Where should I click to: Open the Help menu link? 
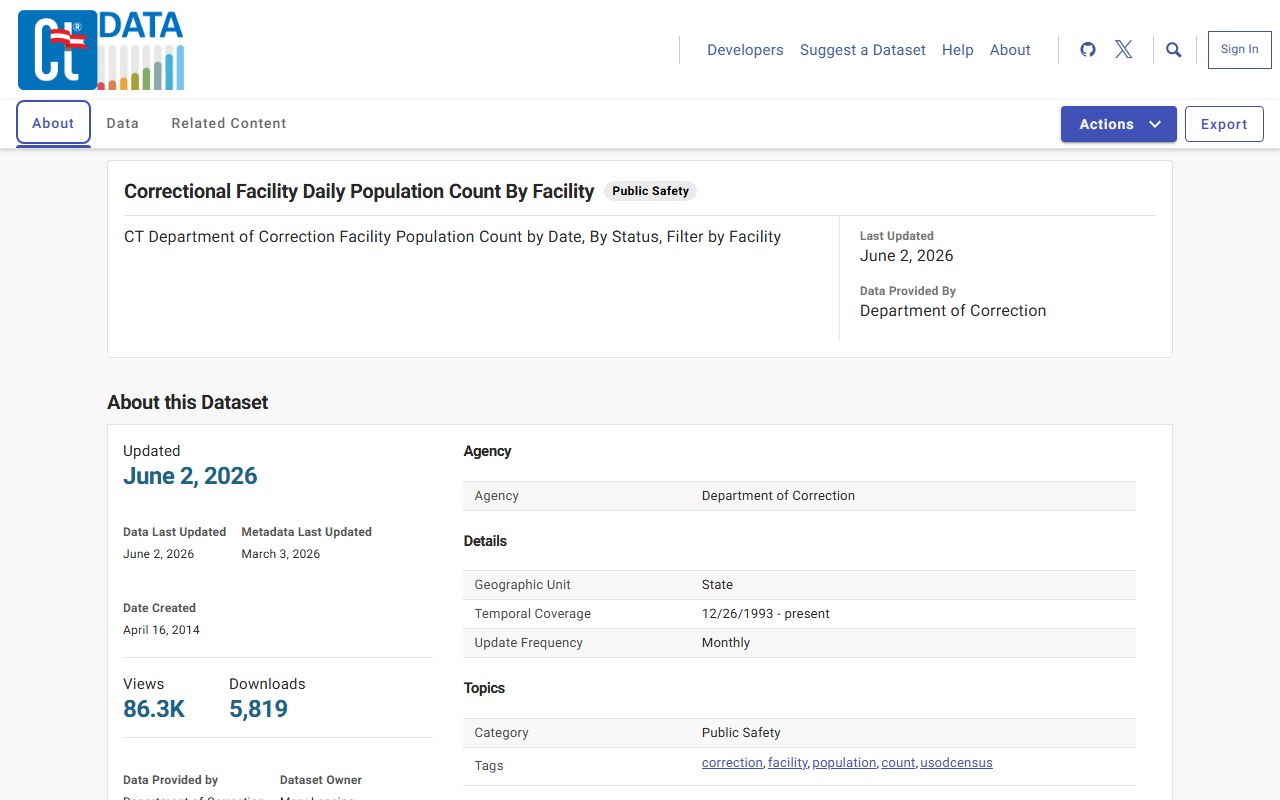tap(958, 50)
